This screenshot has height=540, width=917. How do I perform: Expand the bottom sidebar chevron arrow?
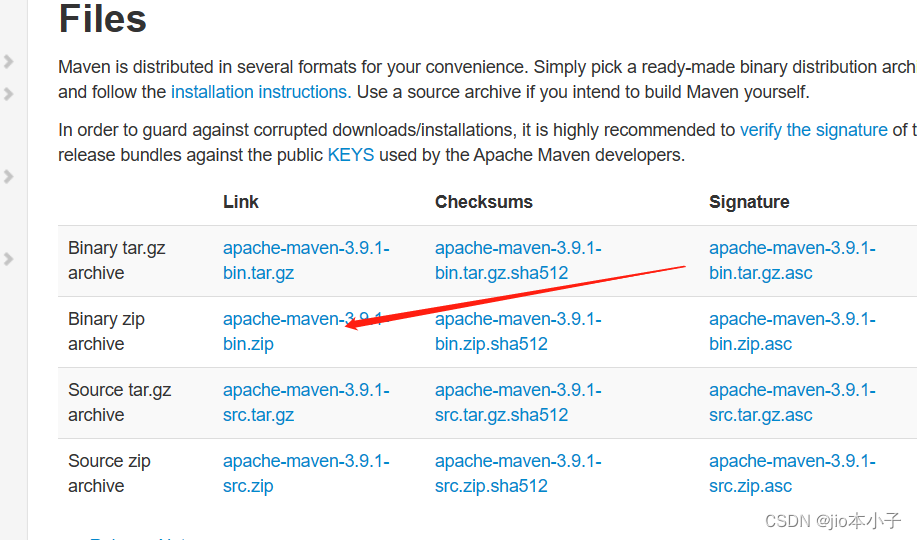(8, 259)
